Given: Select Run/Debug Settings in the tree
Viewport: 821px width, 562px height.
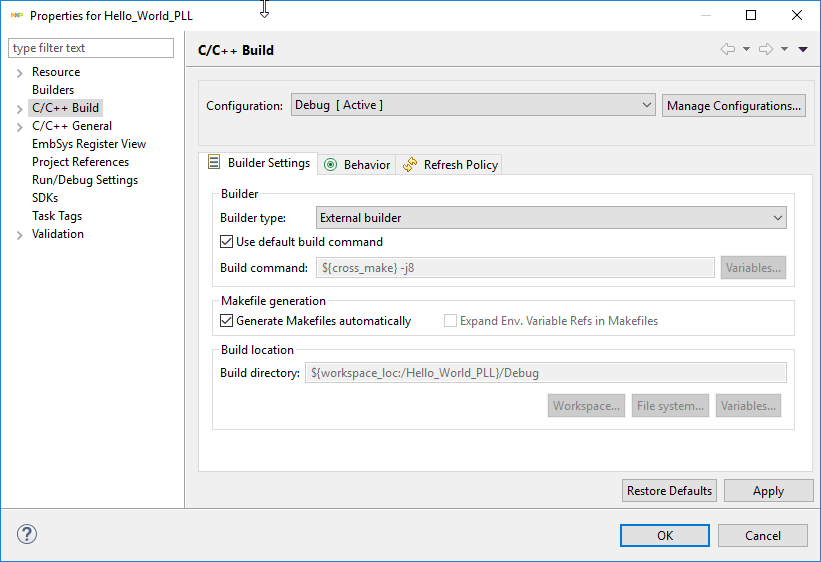Looking at the screenshot, I should (x=85, y=180).
